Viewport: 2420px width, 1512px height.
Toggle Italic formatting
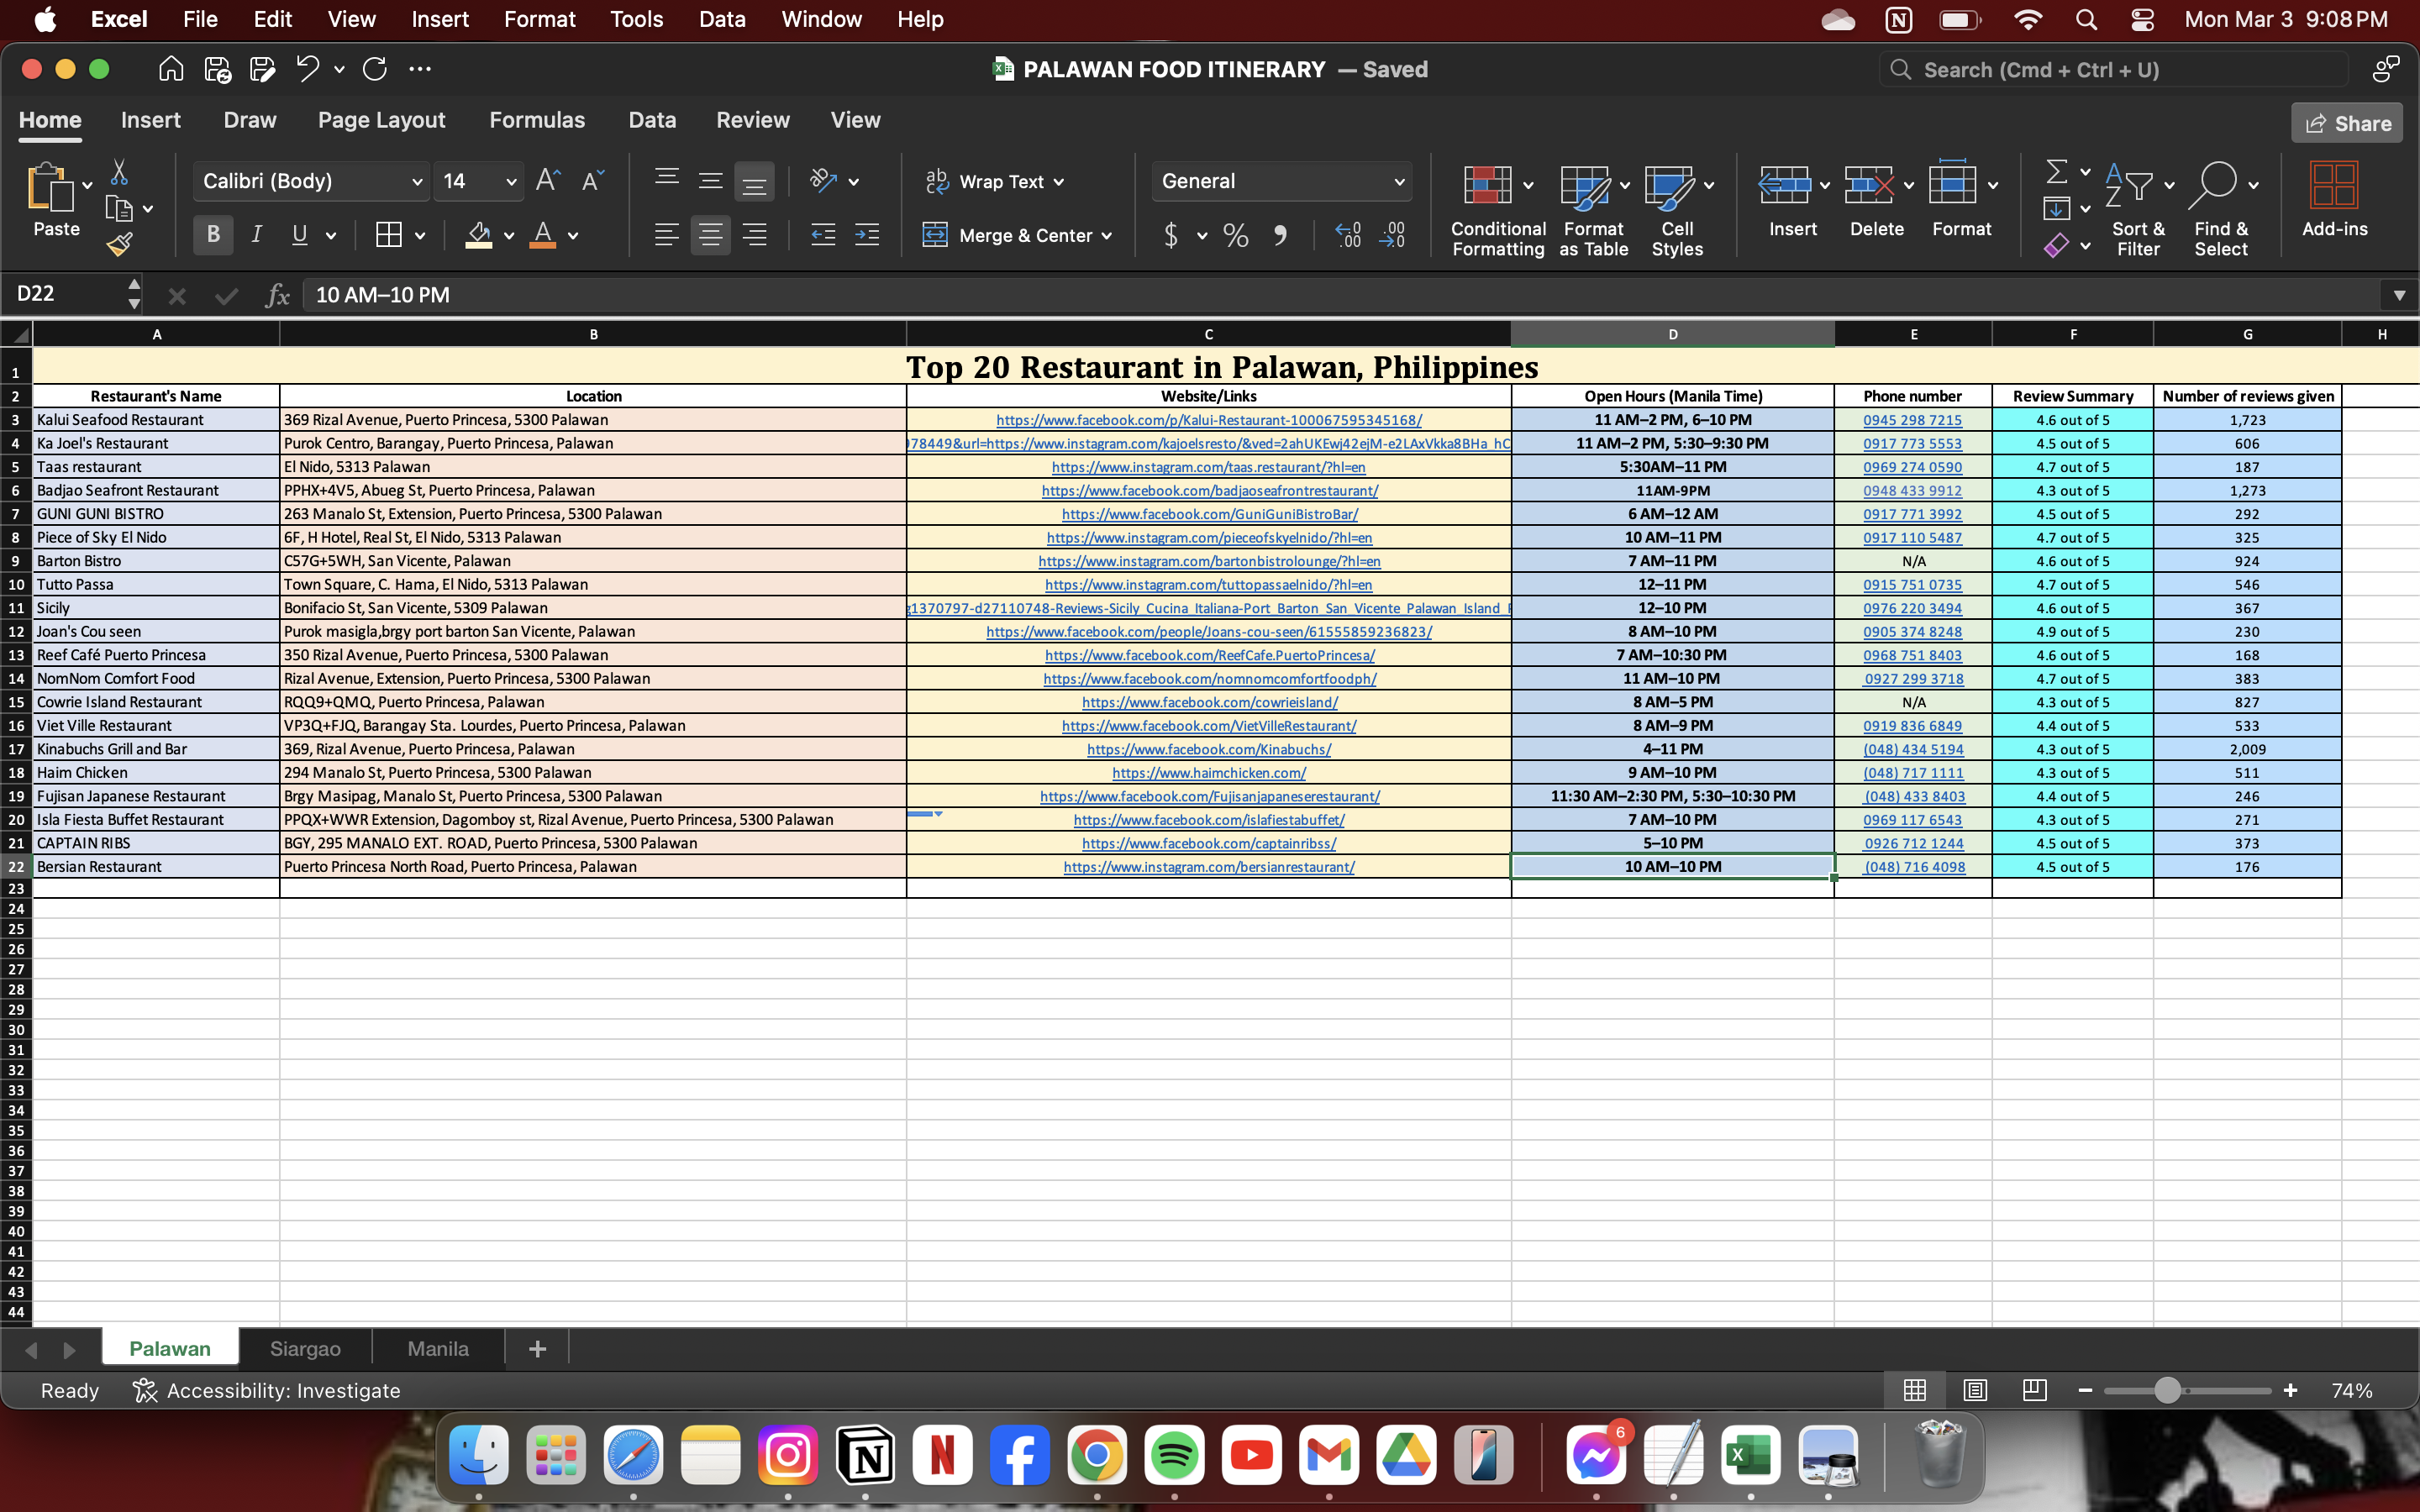click(x=257, y=235)
